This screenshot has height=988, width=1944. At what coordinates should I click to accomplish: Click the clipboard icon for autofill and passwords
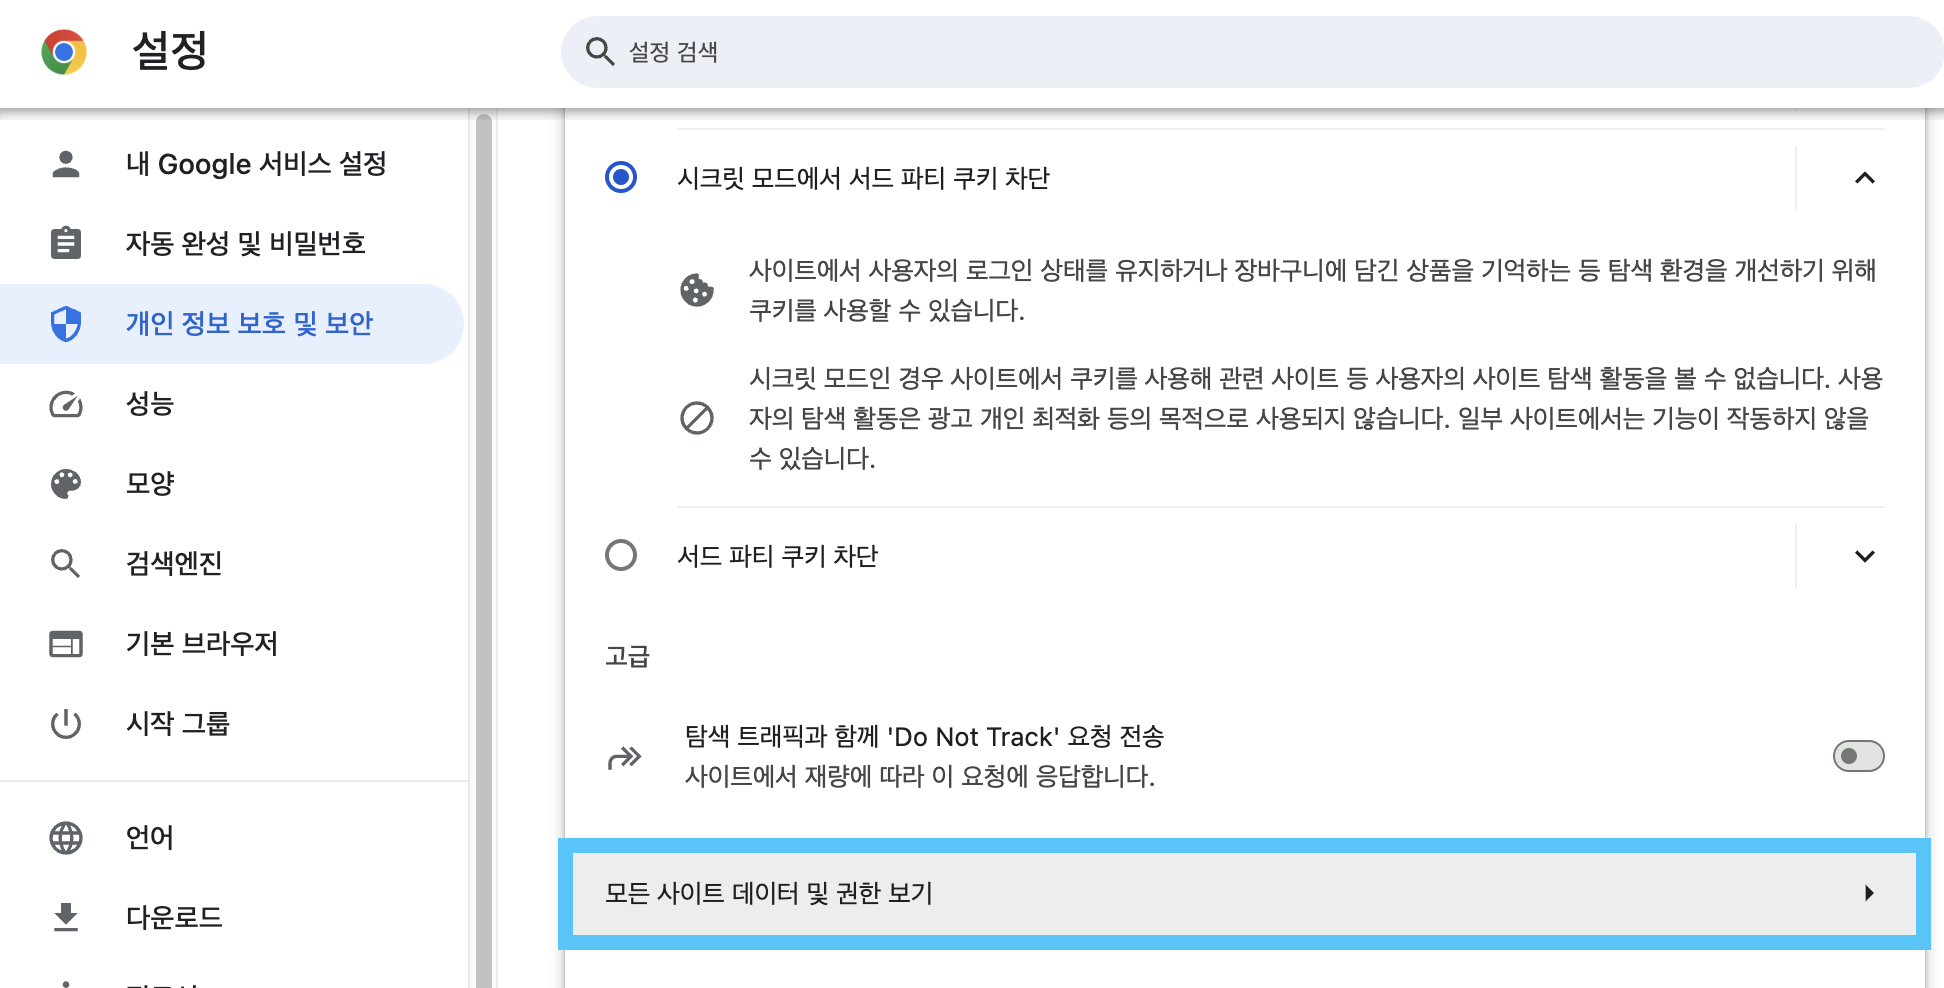point(66,243)
